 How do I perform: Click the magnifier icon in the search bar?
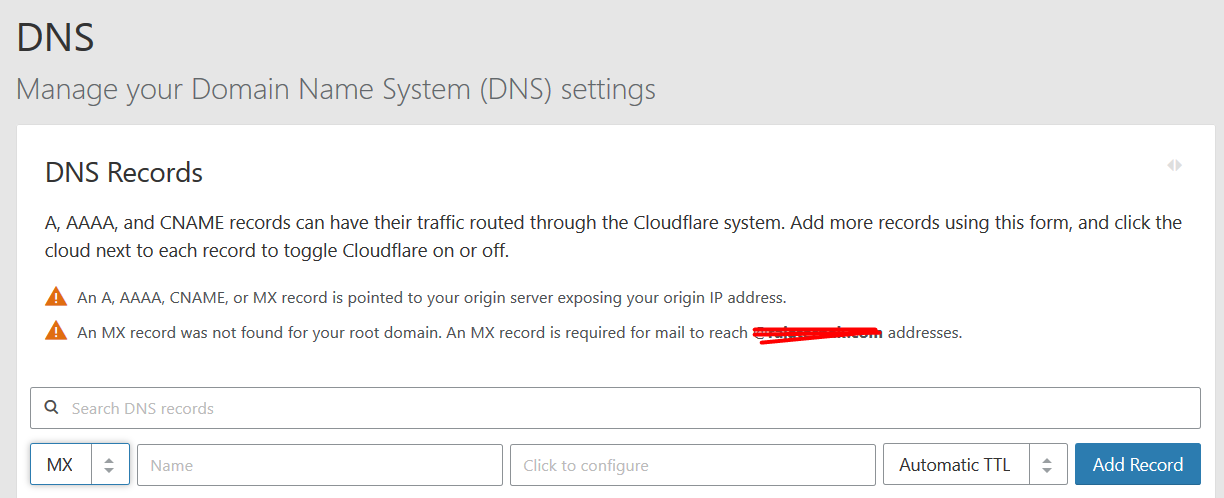coord(51,408)
